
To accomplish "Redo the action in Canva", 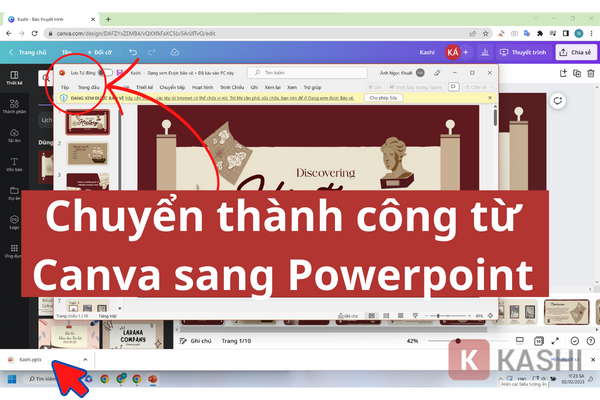I will pos(152,52).
